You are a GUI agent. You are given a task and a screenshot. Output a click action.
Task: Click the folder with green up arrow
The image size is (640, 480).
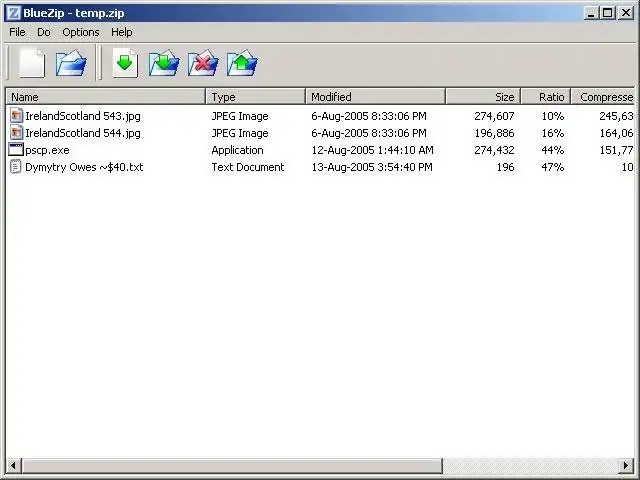(242, 63)
